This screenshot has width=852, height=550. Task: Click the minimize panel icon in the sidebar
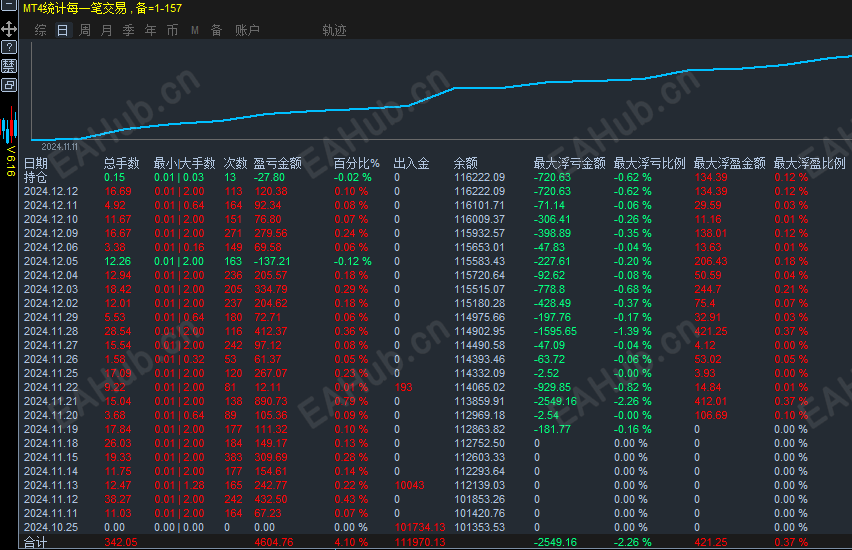pyautogui.click(x=9, y=5)
